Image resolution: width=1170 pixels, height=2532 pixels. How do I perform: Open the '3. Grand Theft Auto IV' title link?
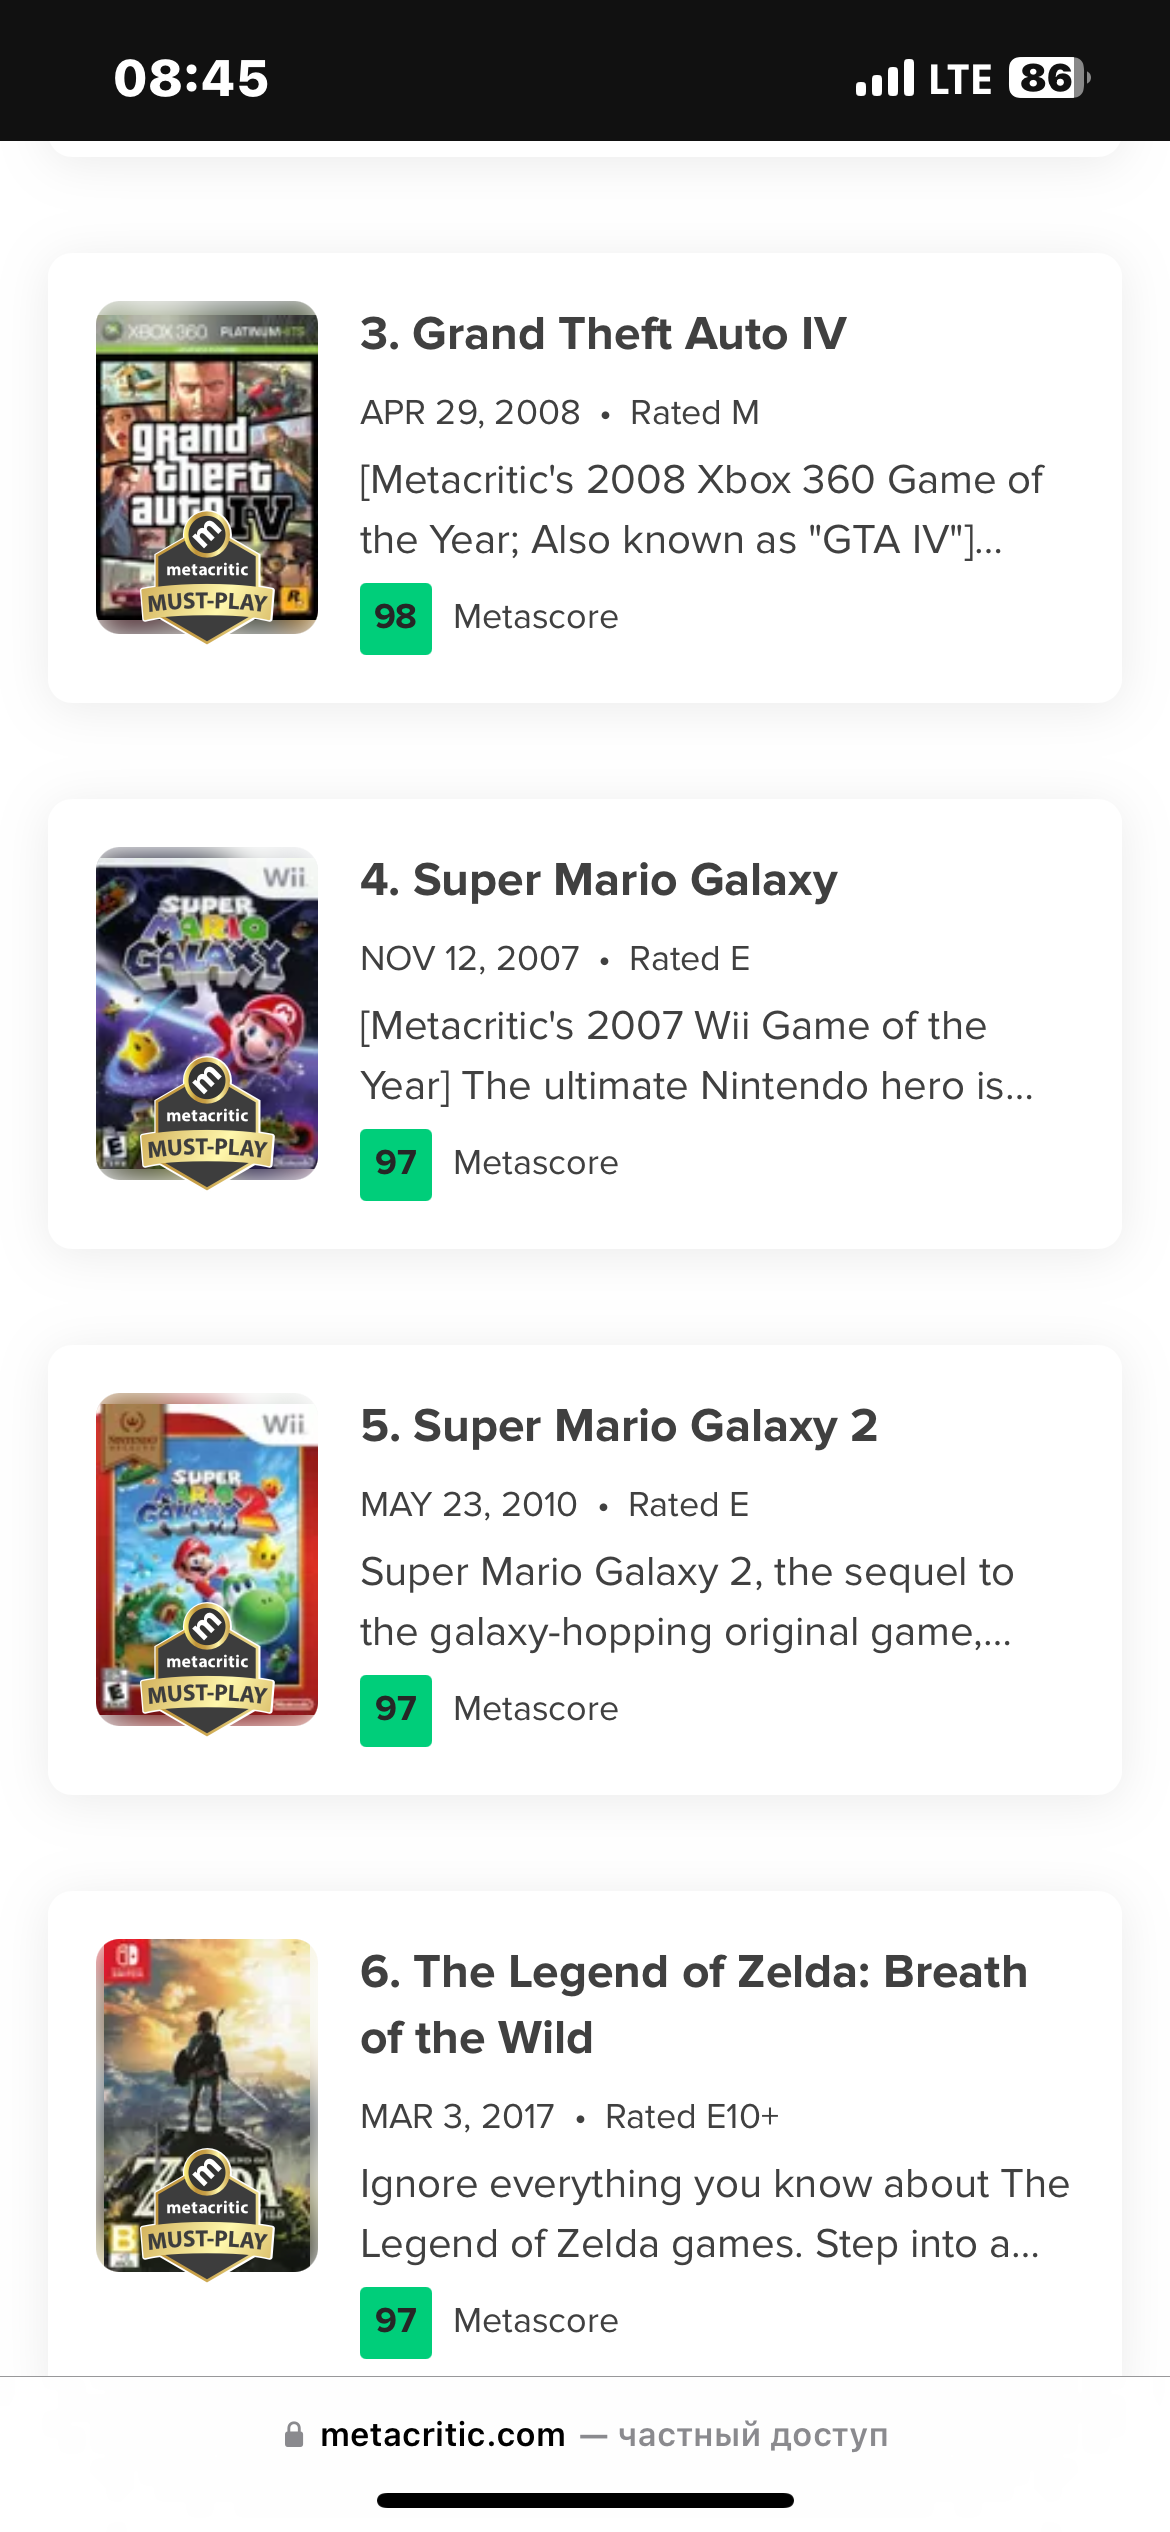tap(603, 334)
